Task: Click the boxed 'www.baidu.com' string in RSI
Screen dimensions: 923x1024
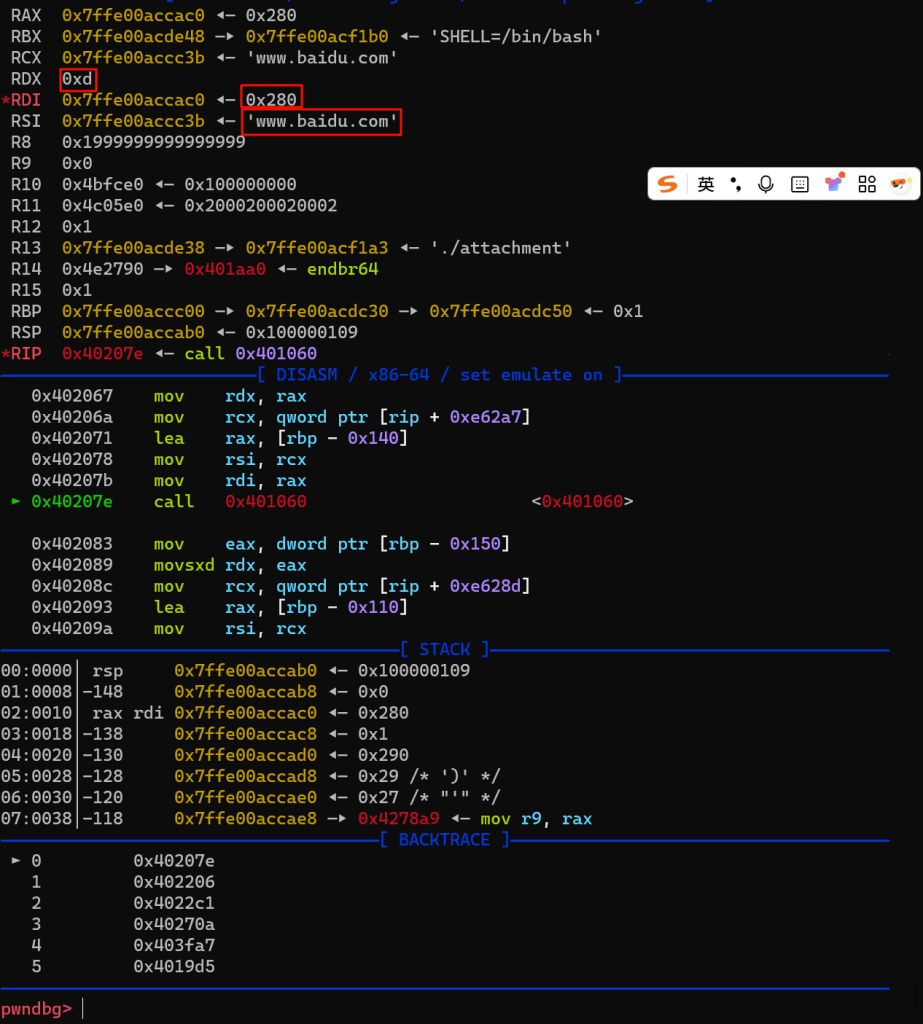Action: pos(322,122)
